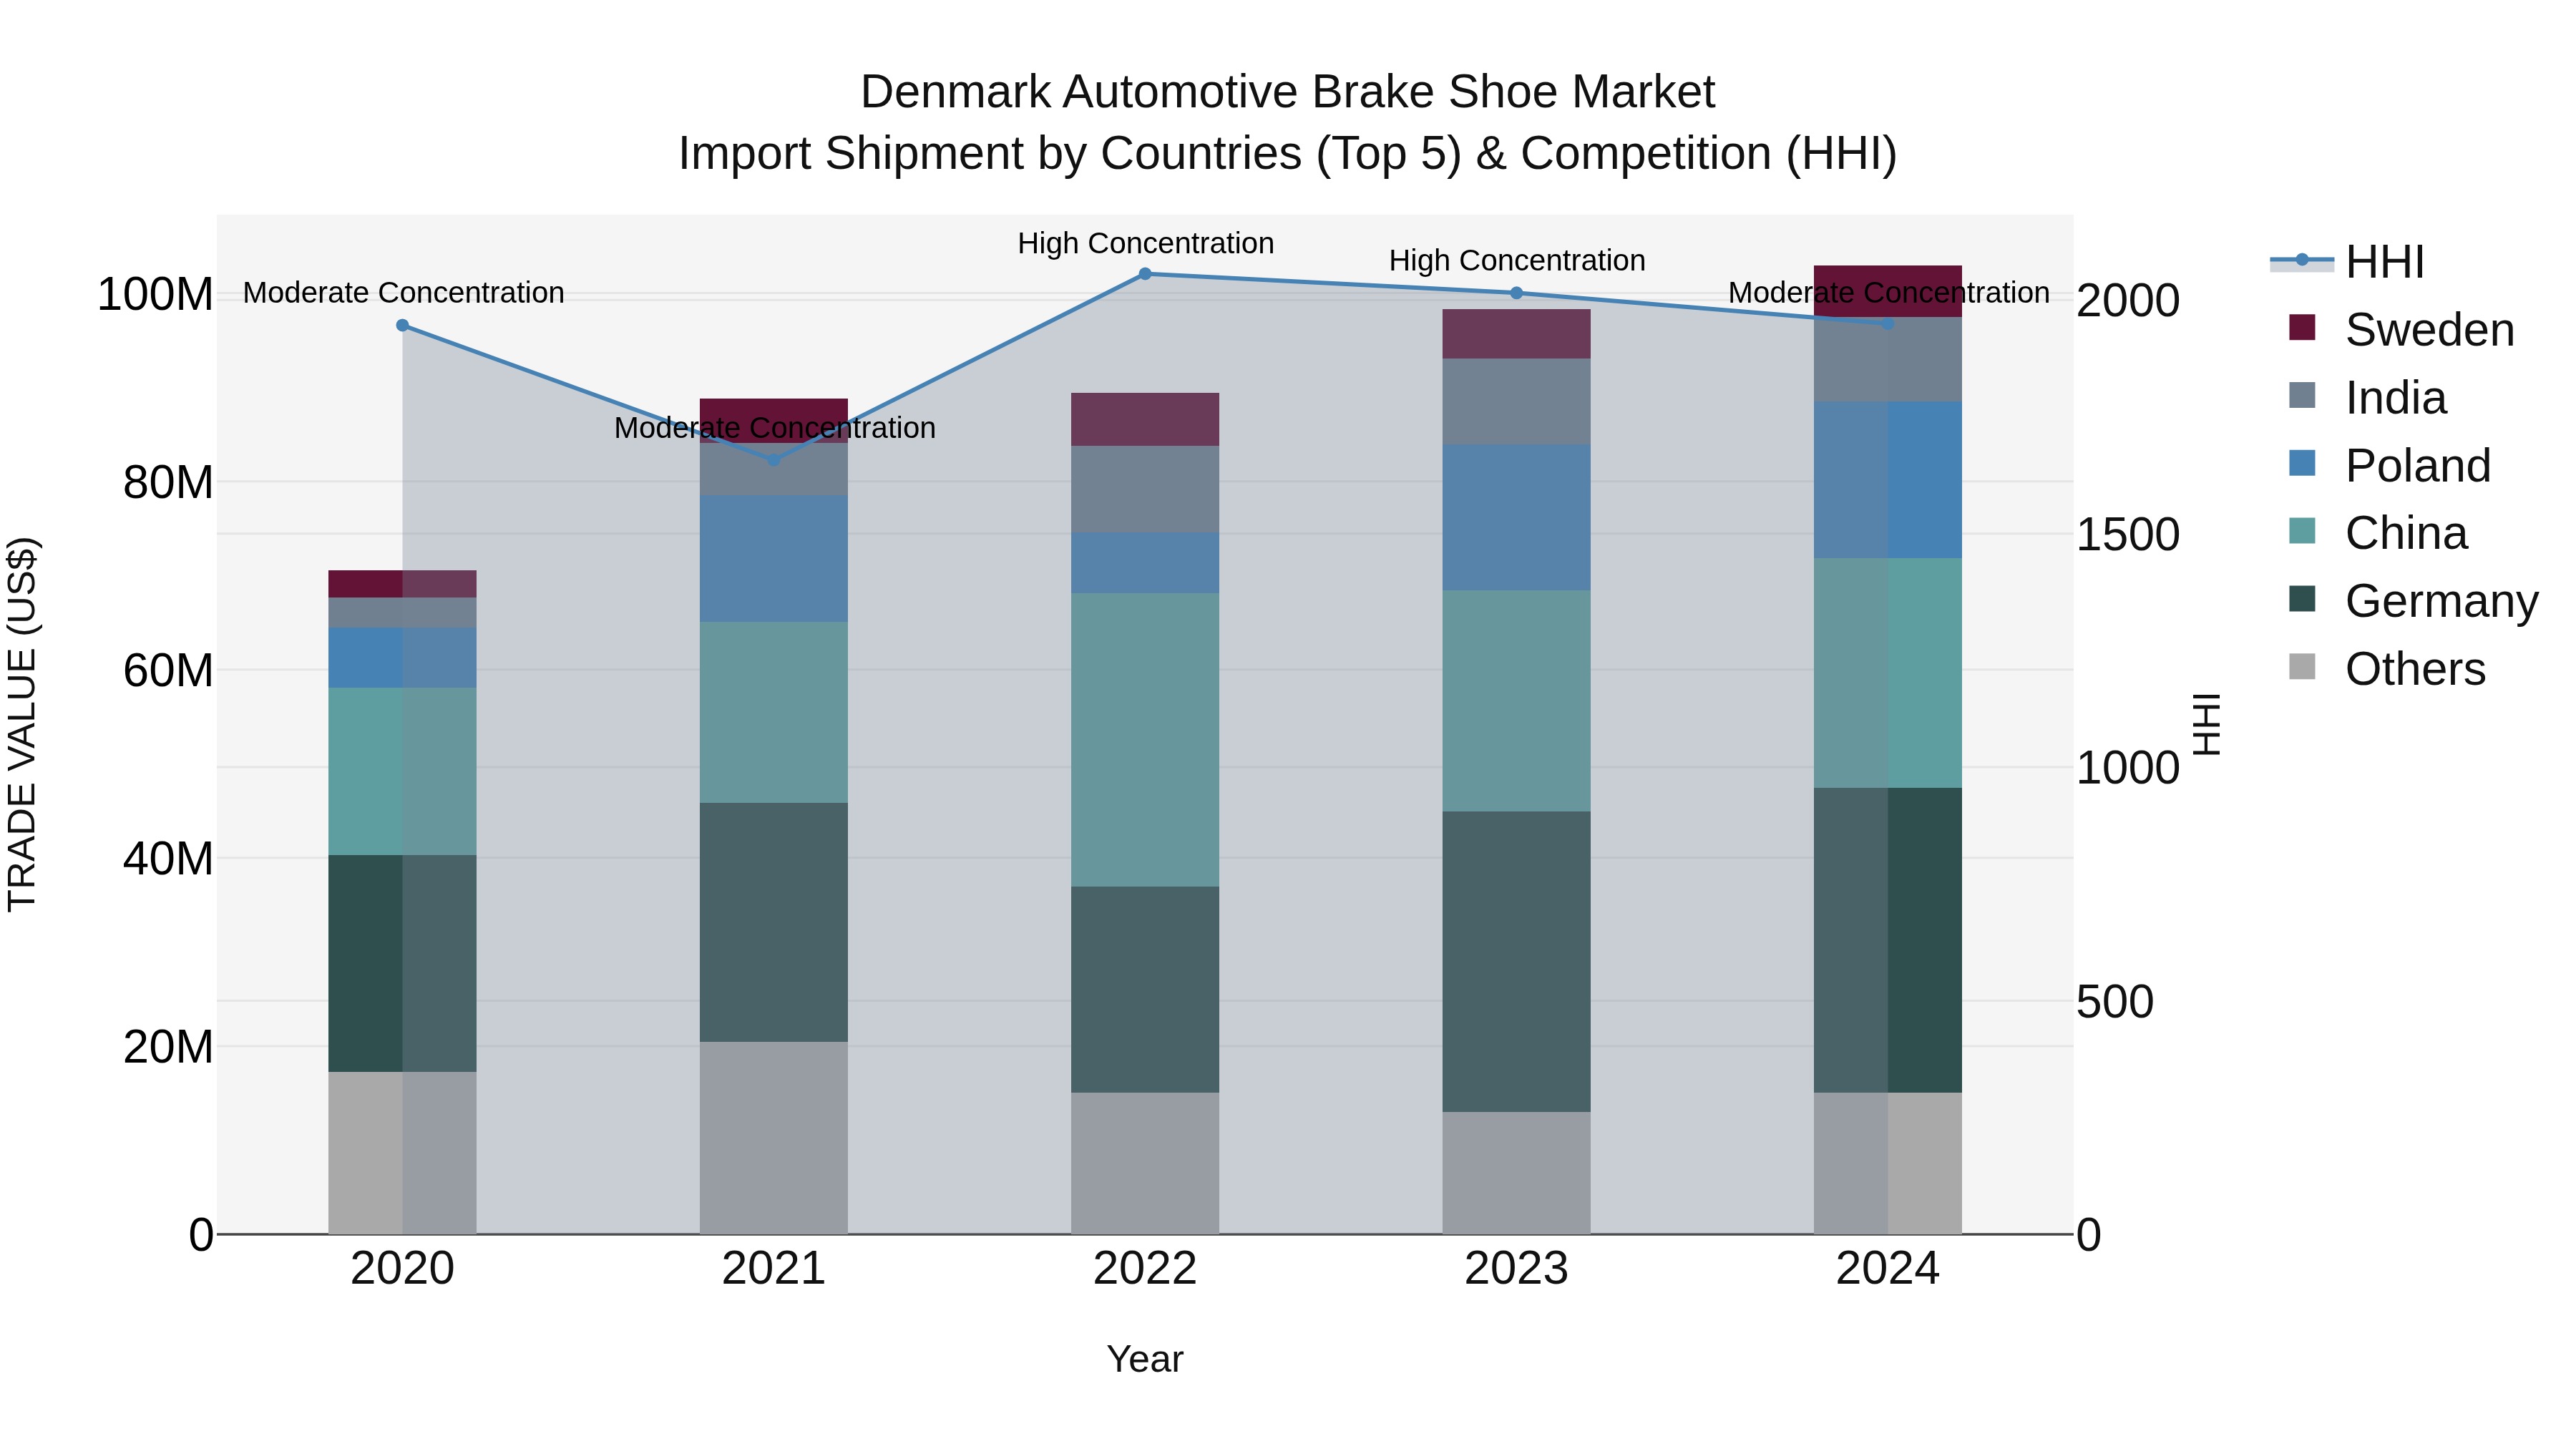Click the 80M y-axis tick label
This screenshot has width=2576, height=1449.
[168, 482]
